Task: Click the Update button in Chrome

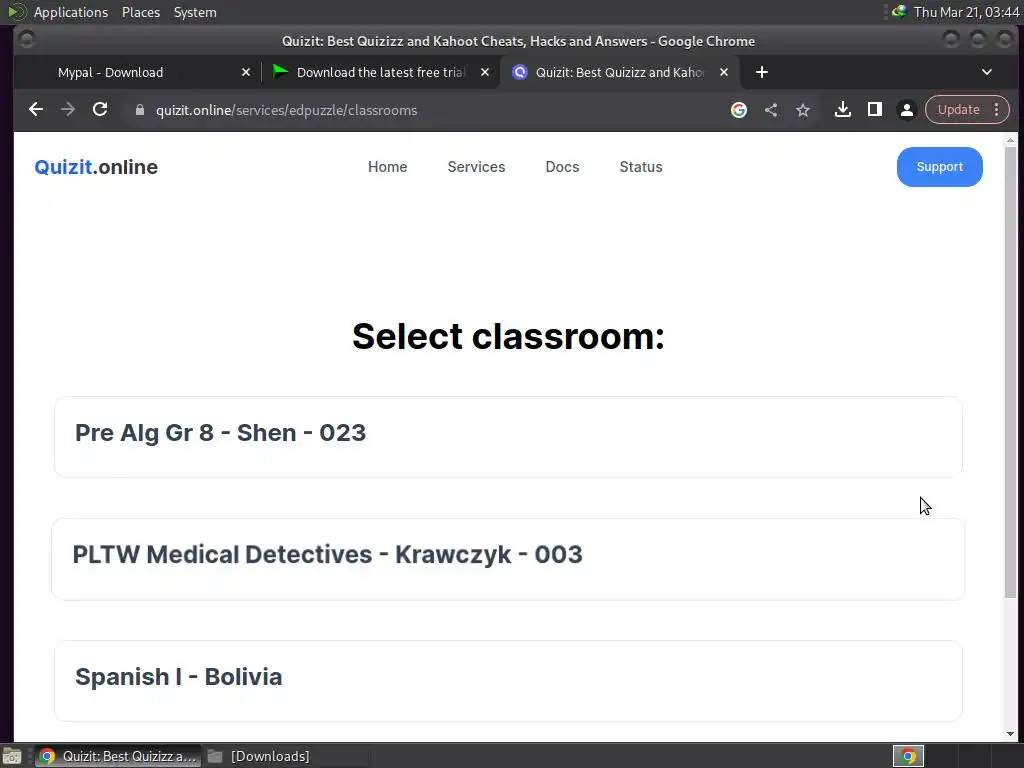Action: click(958, 110)
